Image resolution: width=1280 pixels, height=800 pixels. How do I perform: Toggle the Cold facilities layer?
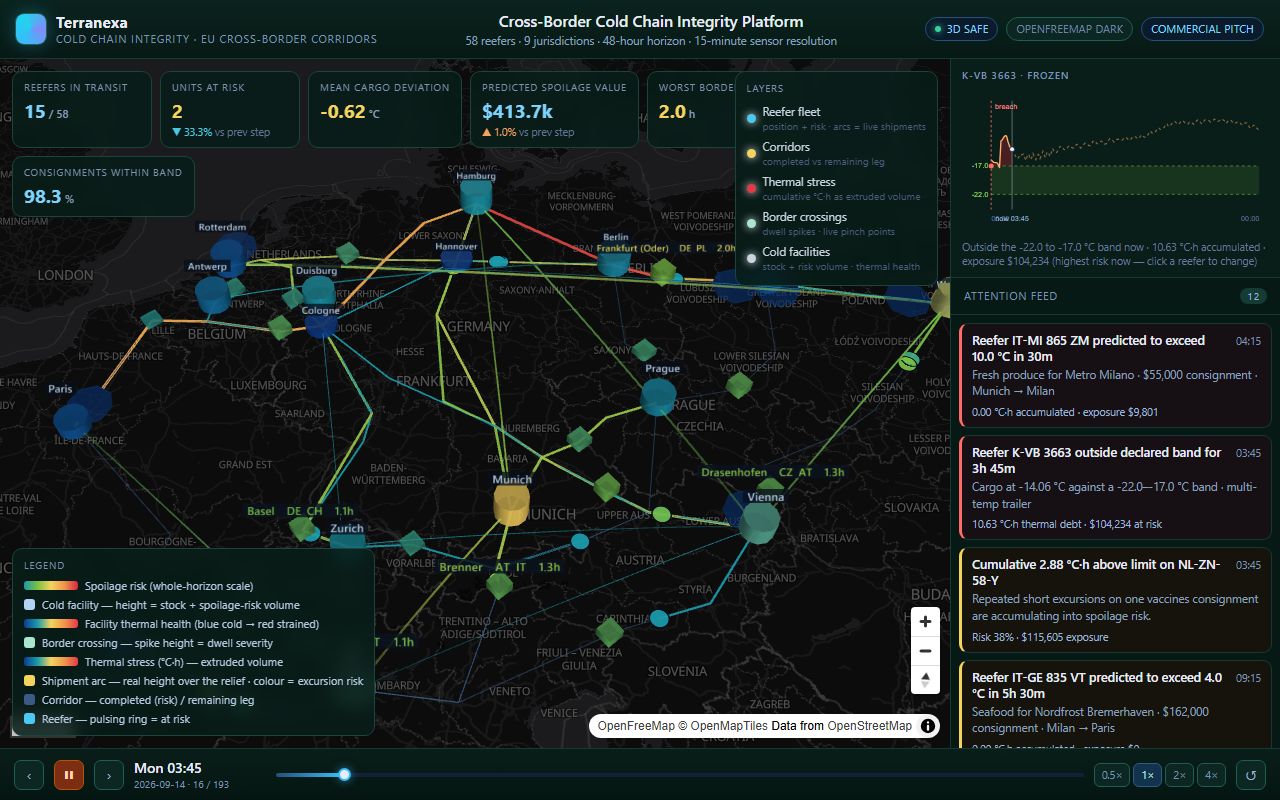pos(836,259)
